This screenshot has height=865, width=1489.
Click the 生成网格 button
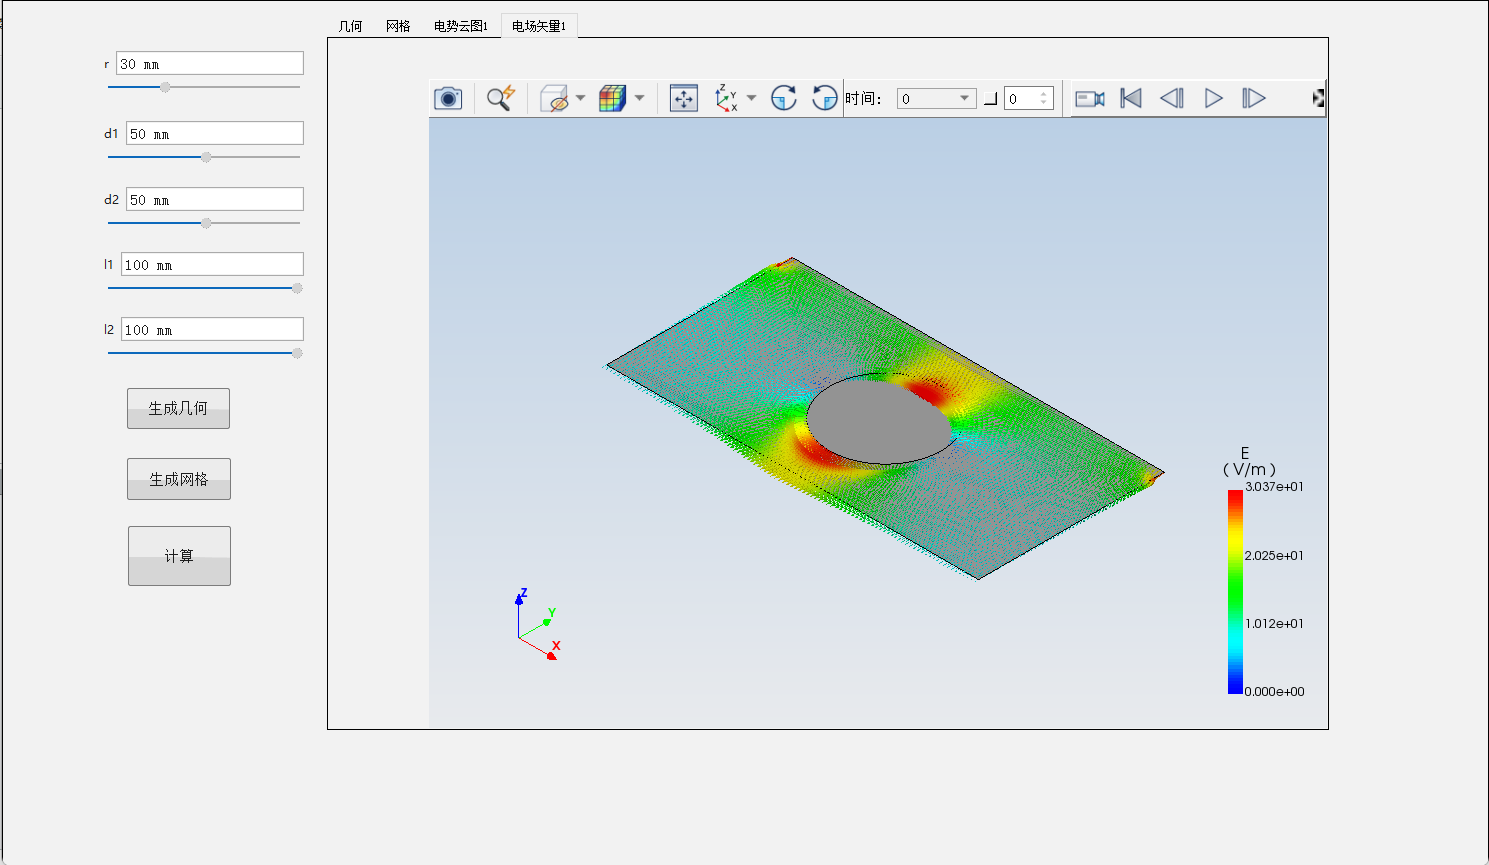179,479
